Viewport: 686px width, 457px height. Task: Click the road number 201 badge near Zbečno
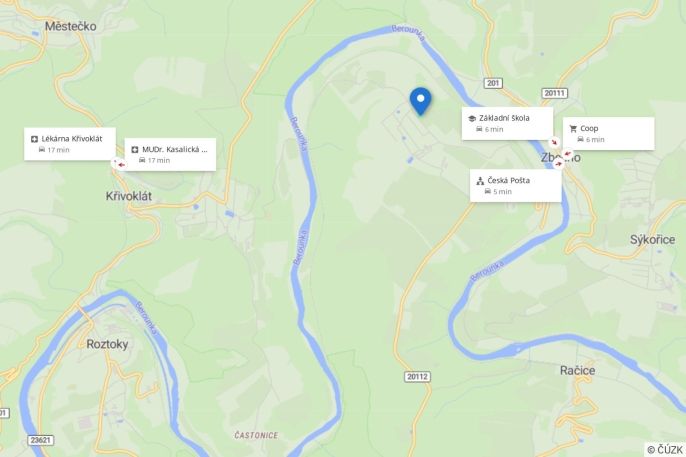point(493,83)
